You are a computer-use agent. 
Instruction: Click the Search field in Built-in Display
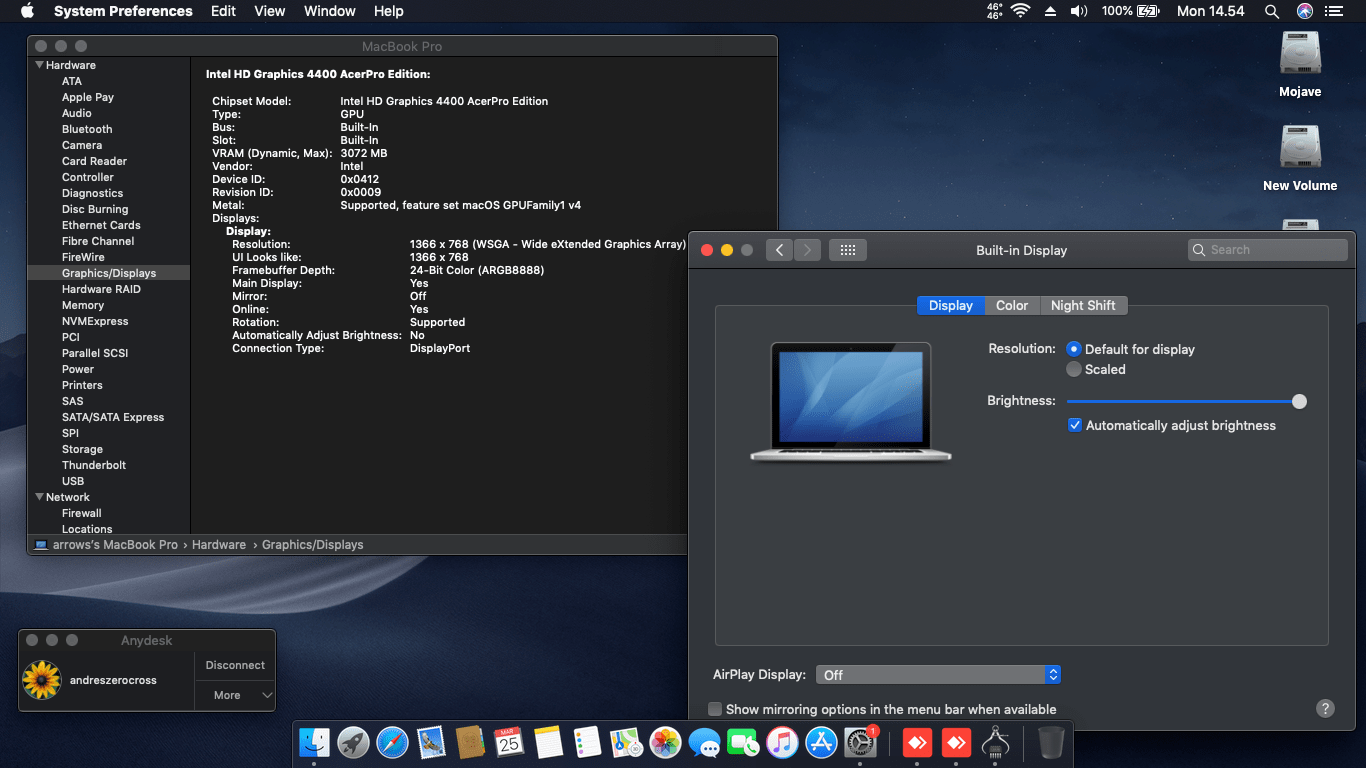(x=1267, y=249)
